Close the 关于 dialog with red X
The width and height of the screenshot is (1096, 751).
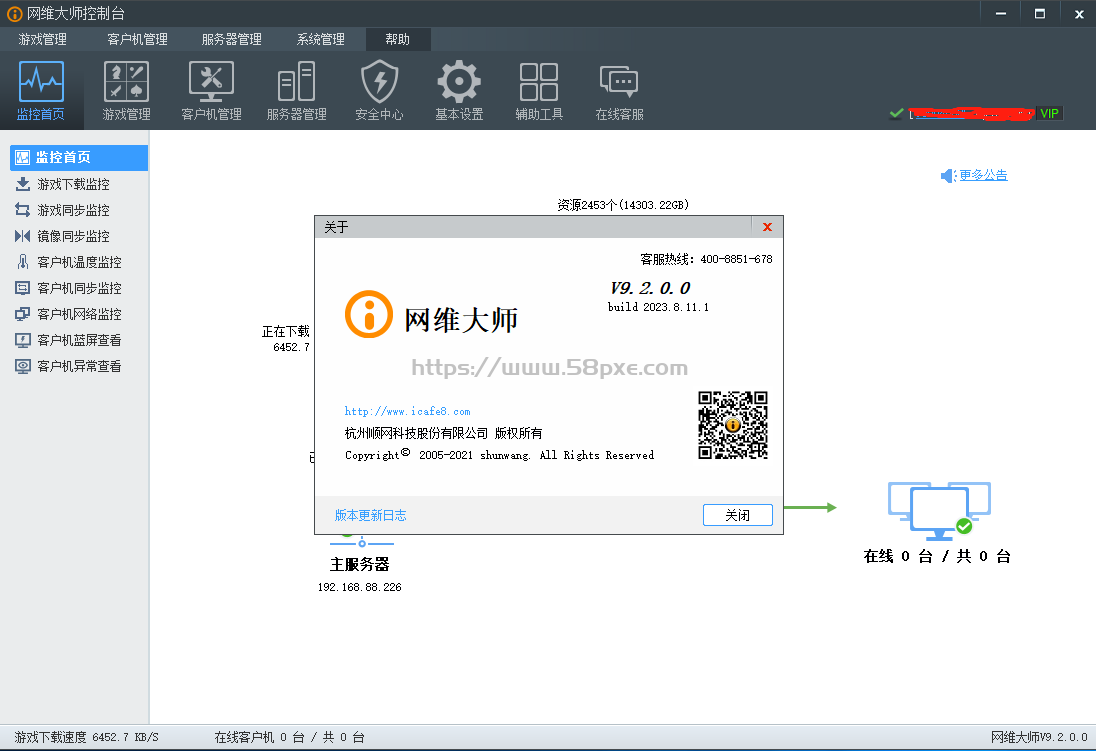click(x=767, y=227)
